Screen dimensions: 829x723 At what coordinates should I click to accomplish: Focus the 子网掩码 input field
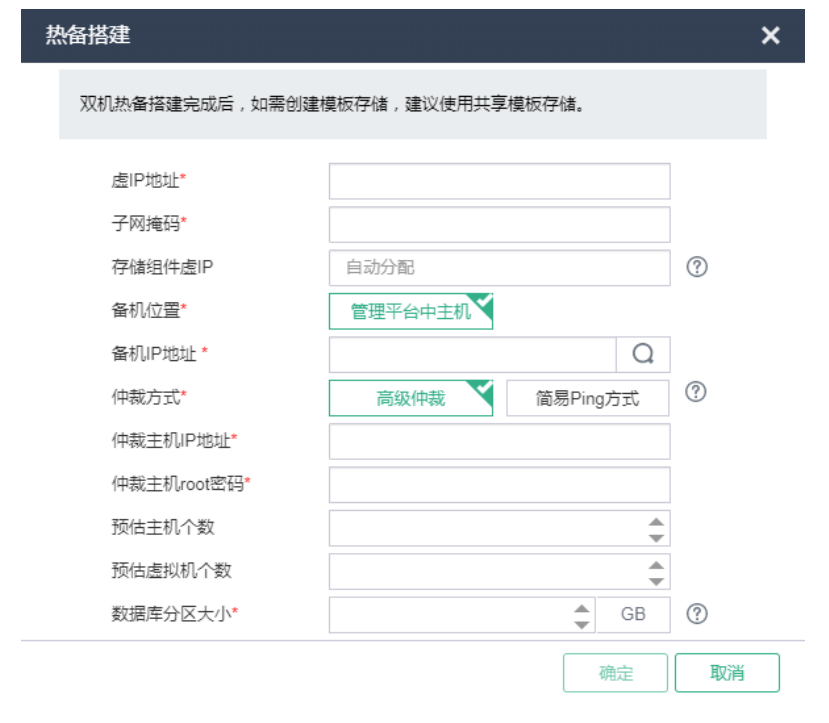[500, 225]
